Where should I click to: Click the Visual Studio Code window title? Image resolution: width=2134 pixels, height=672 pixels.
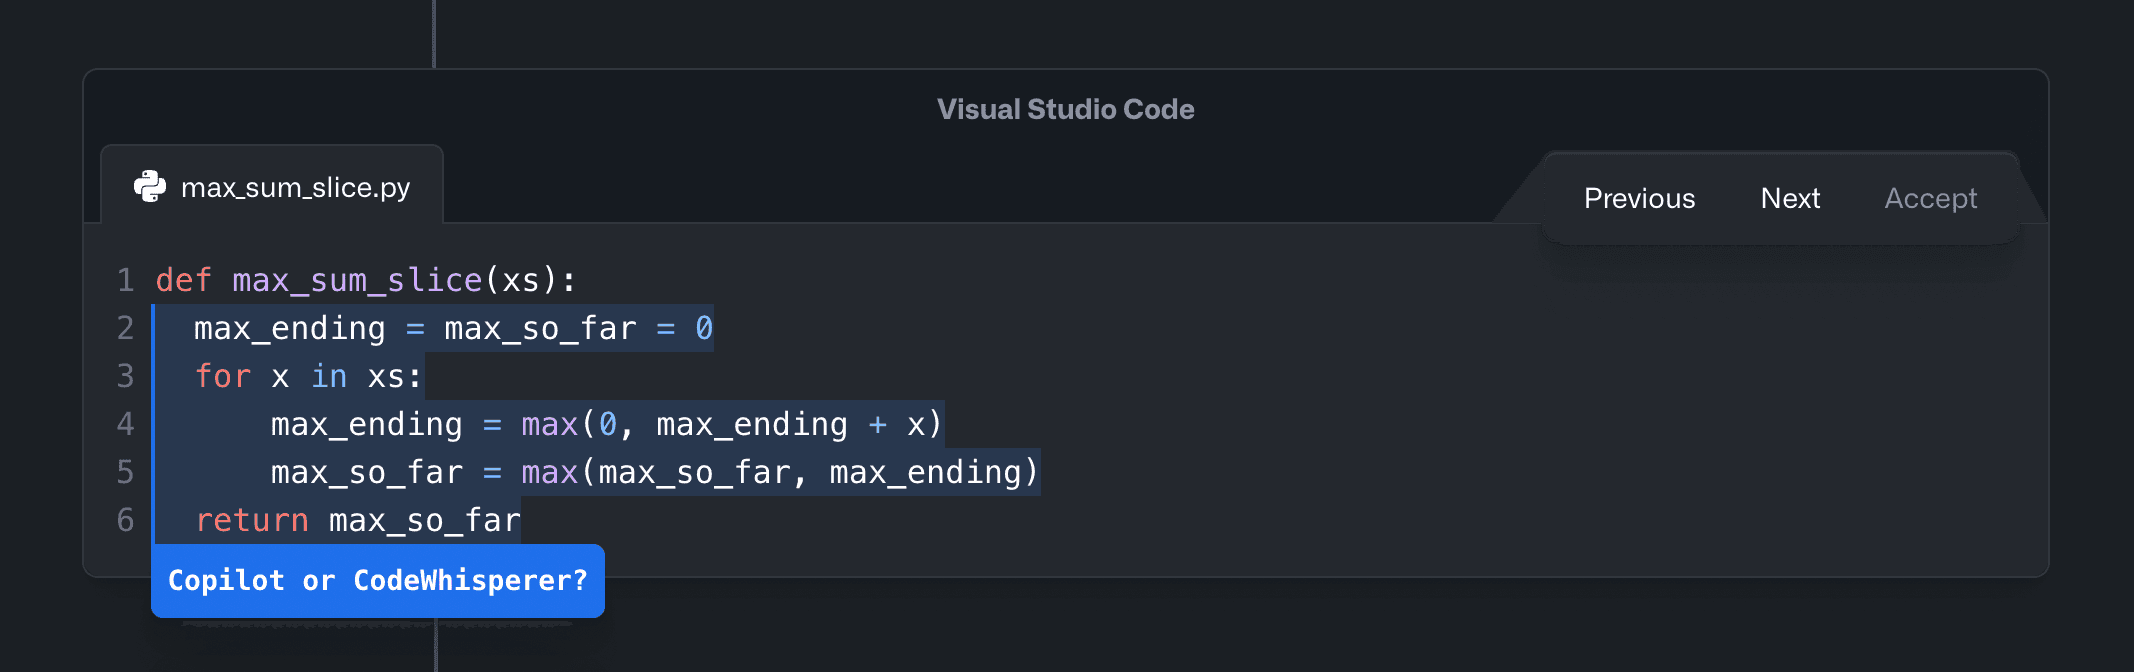point(1065,109)
